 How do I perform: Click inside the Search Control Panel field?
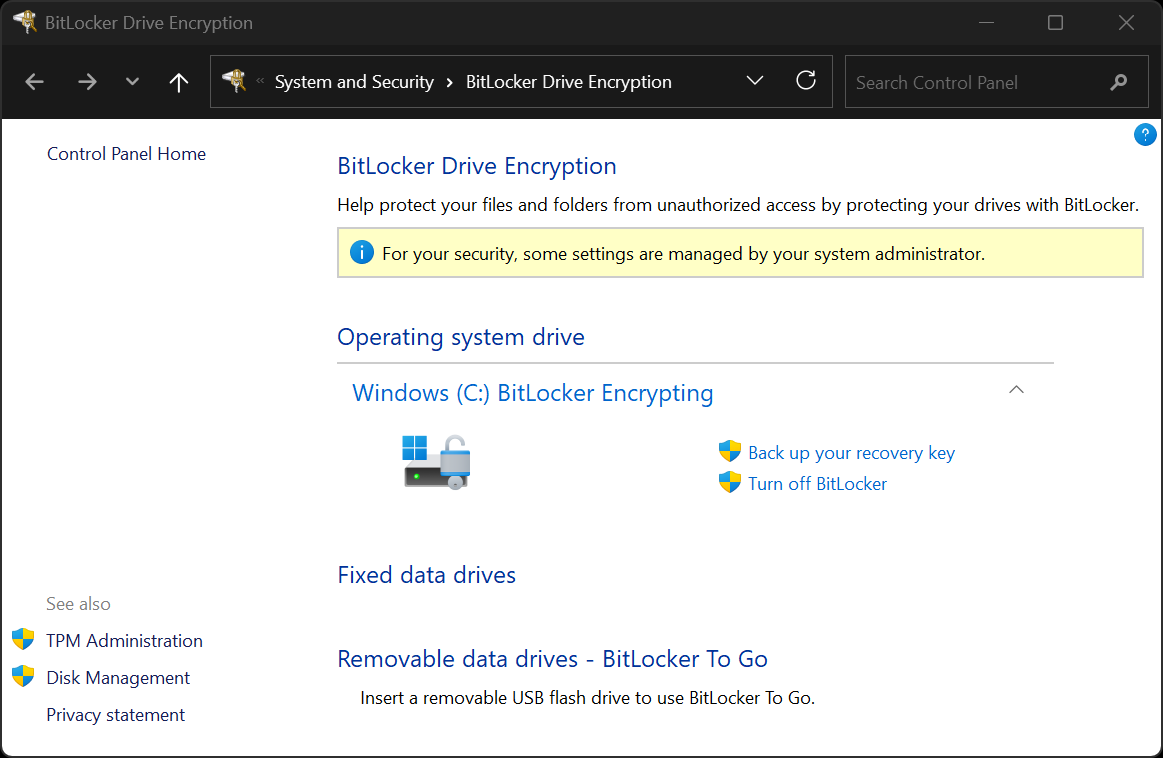(x=970, y=83)
